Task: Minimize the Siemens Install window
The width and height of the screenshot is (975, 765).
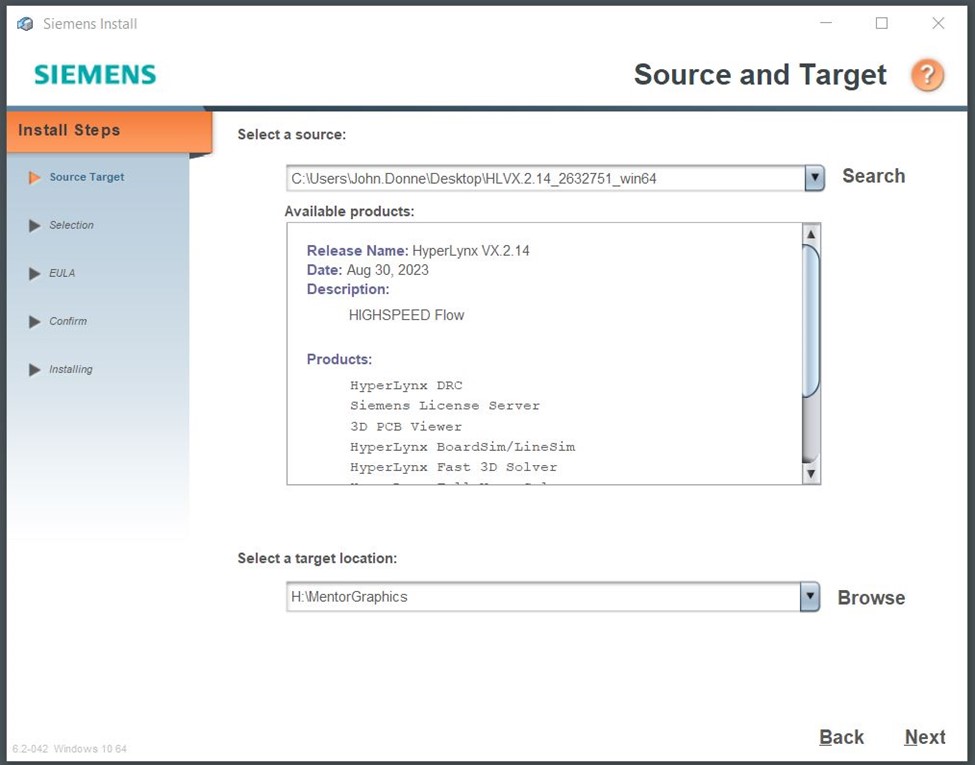Action: [x=826, y=24]
